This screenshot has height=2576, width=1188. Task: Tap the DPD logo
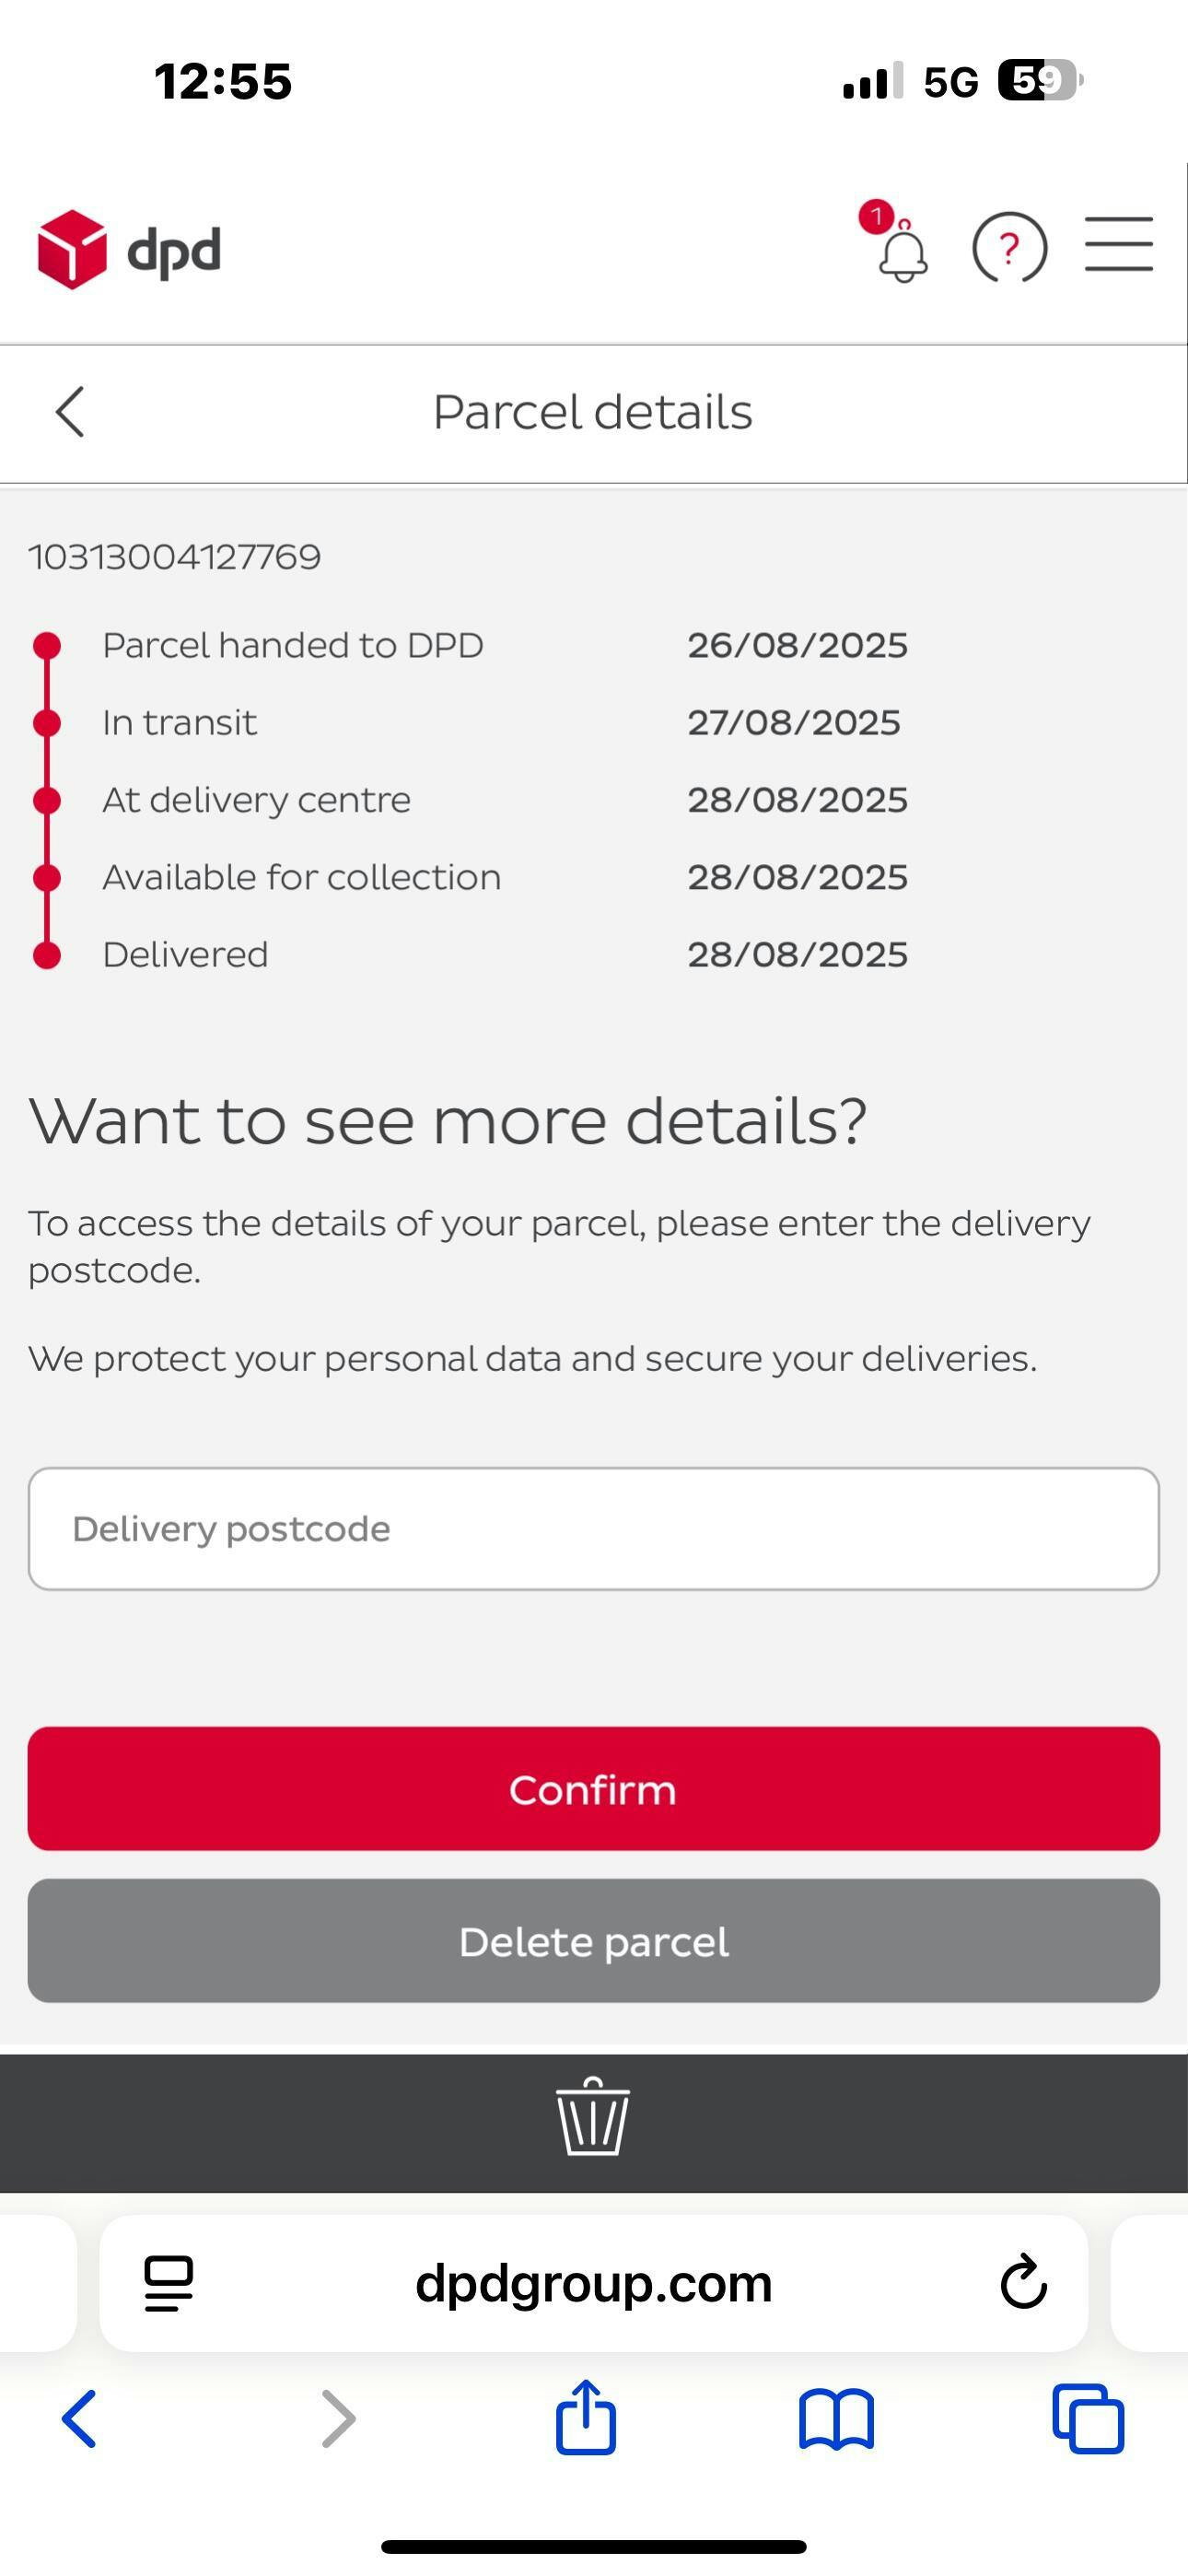pos(128,250)
